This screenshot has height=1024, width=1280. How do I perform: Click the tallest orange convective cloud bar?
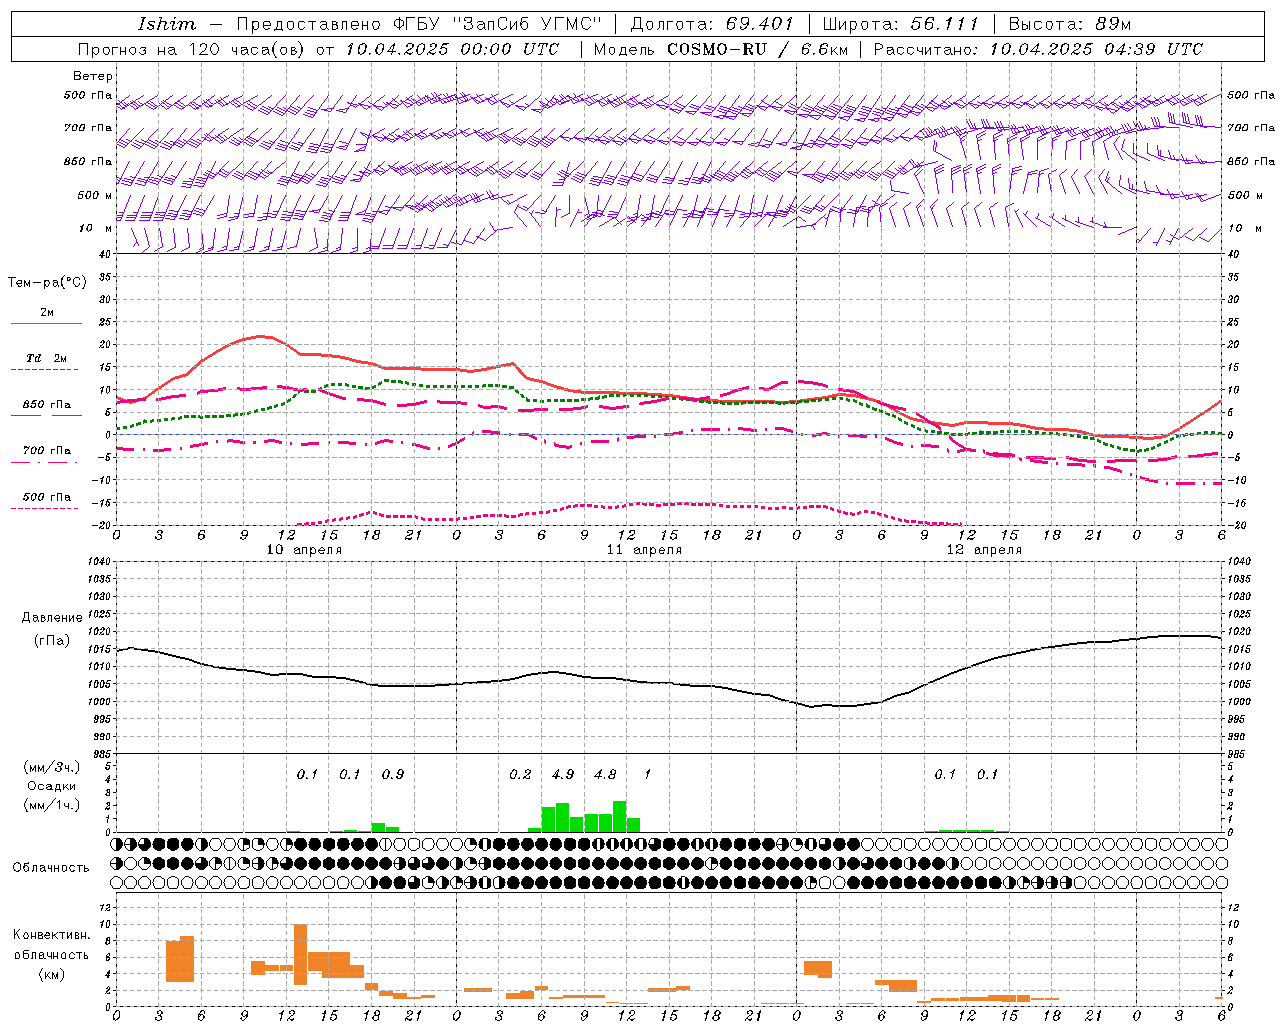(300, 955)
